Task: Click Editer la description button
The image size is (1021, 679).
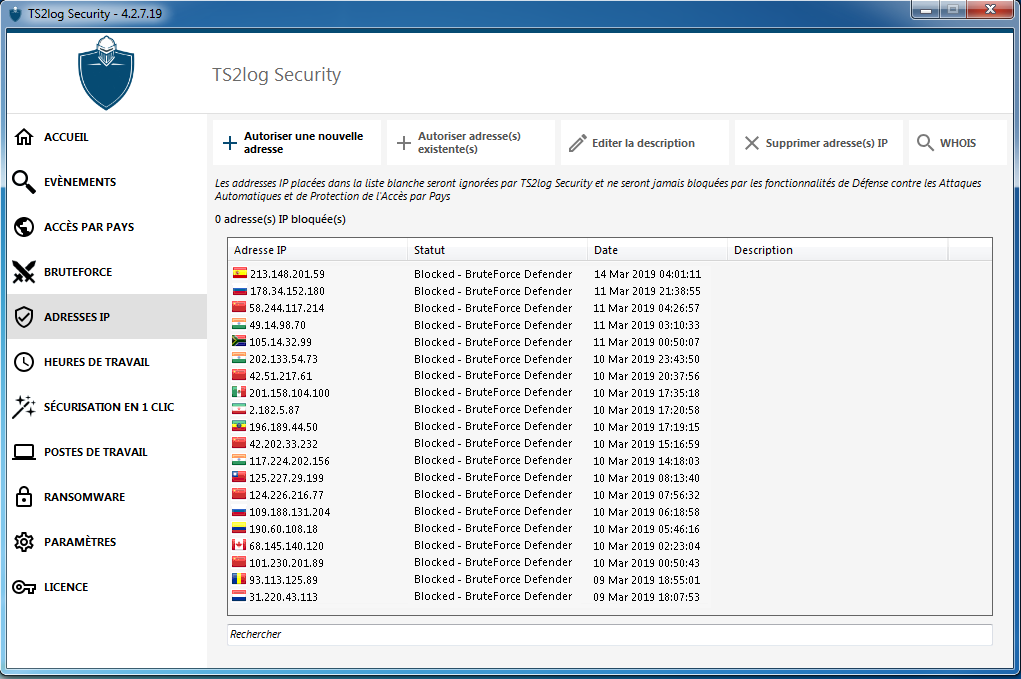Action: tap(645, 143)
